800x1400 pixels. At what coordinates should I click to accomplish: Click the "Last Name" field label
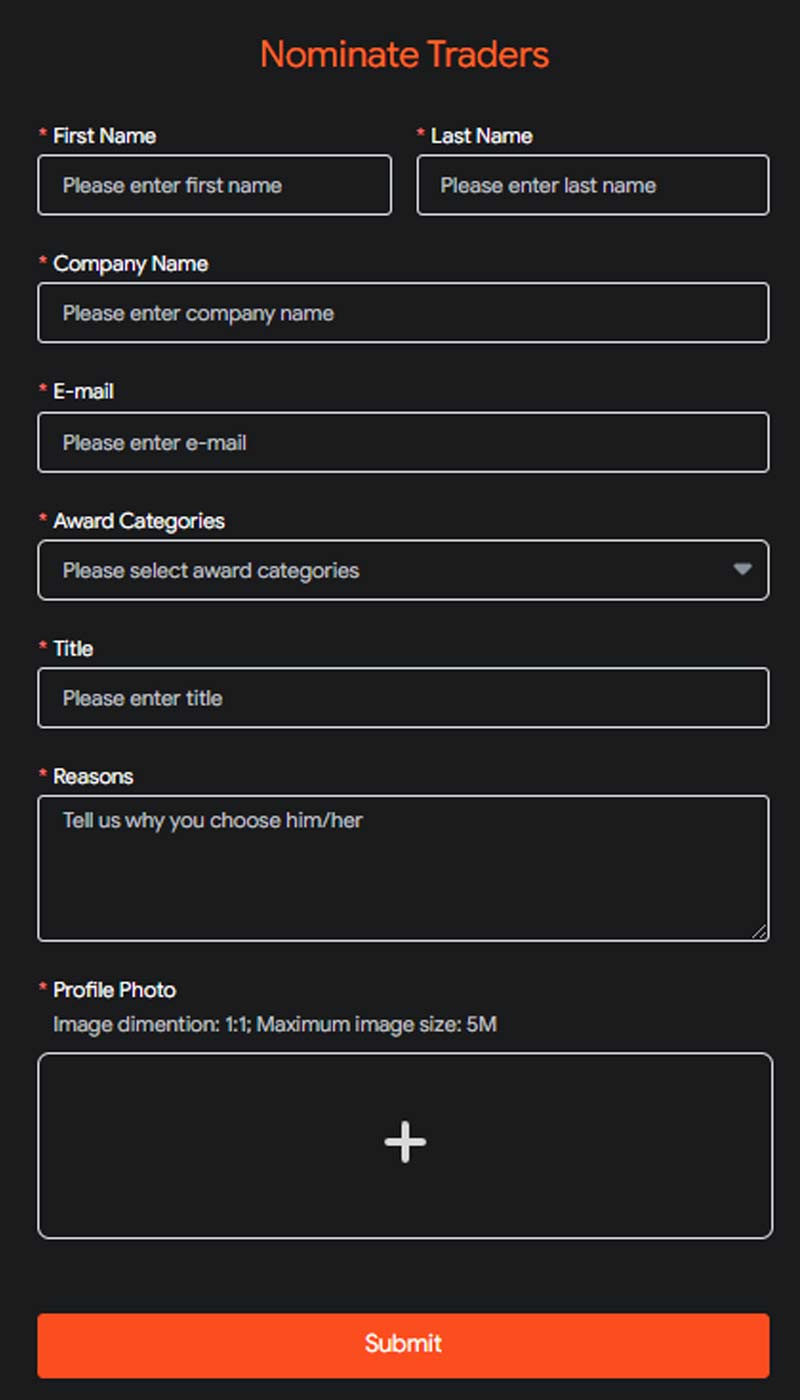click(481, 136)
